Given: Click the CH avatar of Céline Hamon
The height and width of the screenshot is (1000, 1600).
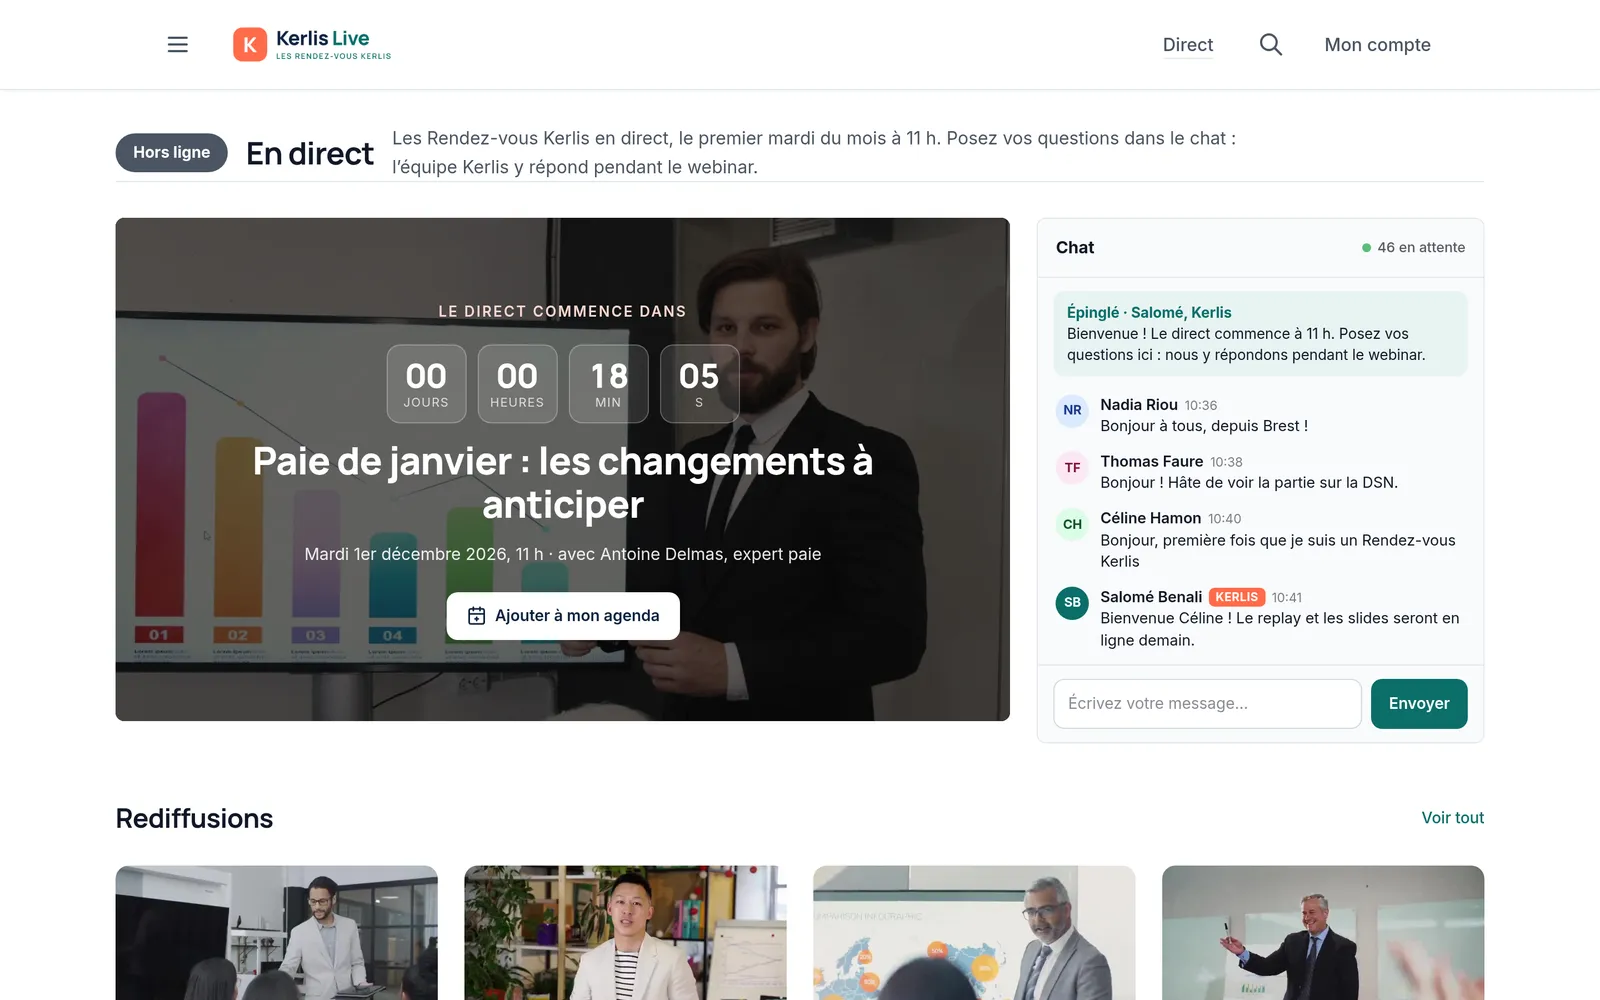Looking at the screenshot, I should pos(1072,524).
